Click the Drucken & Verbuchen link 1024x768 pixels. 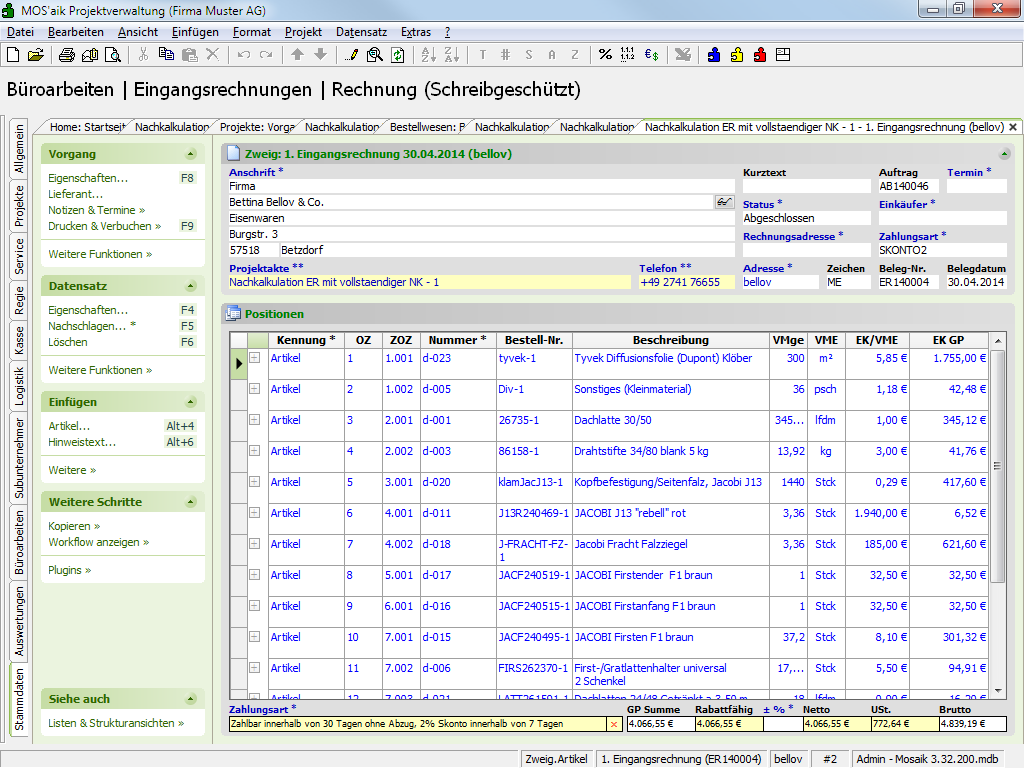[99, 226]
